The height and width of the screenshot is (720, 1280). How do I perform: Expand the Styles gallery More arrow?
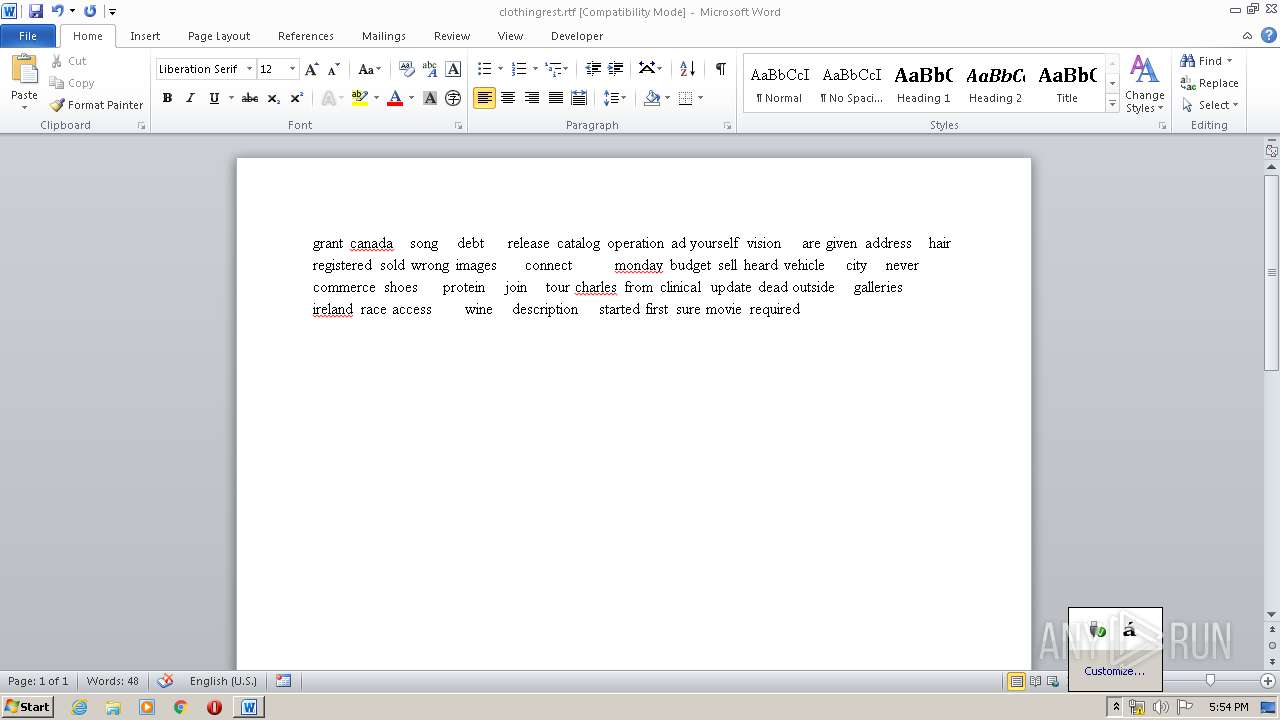1112,104
